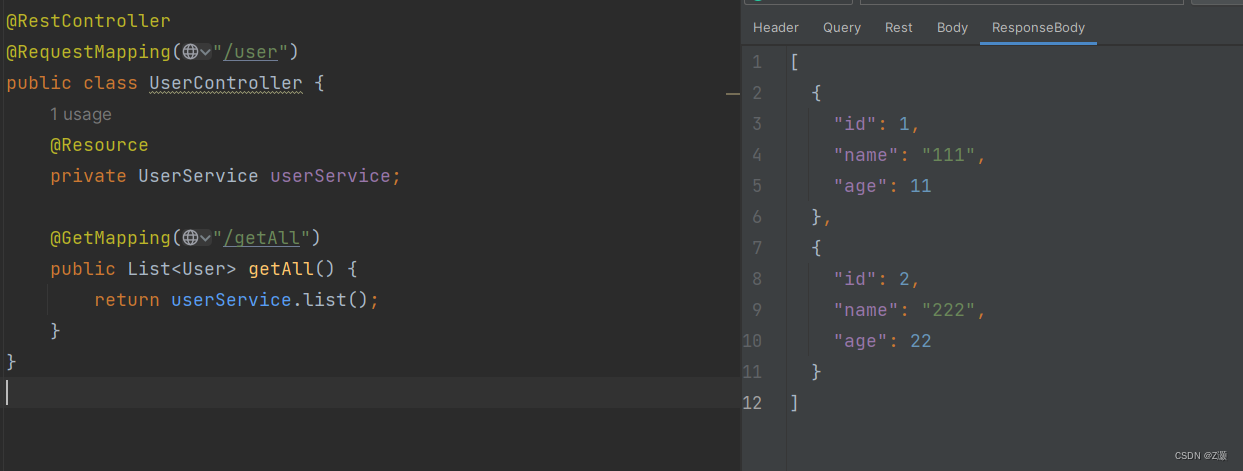Click the "age": 22 line
Viewport: 1243px width, 471px height.
[x=882, y=341]
